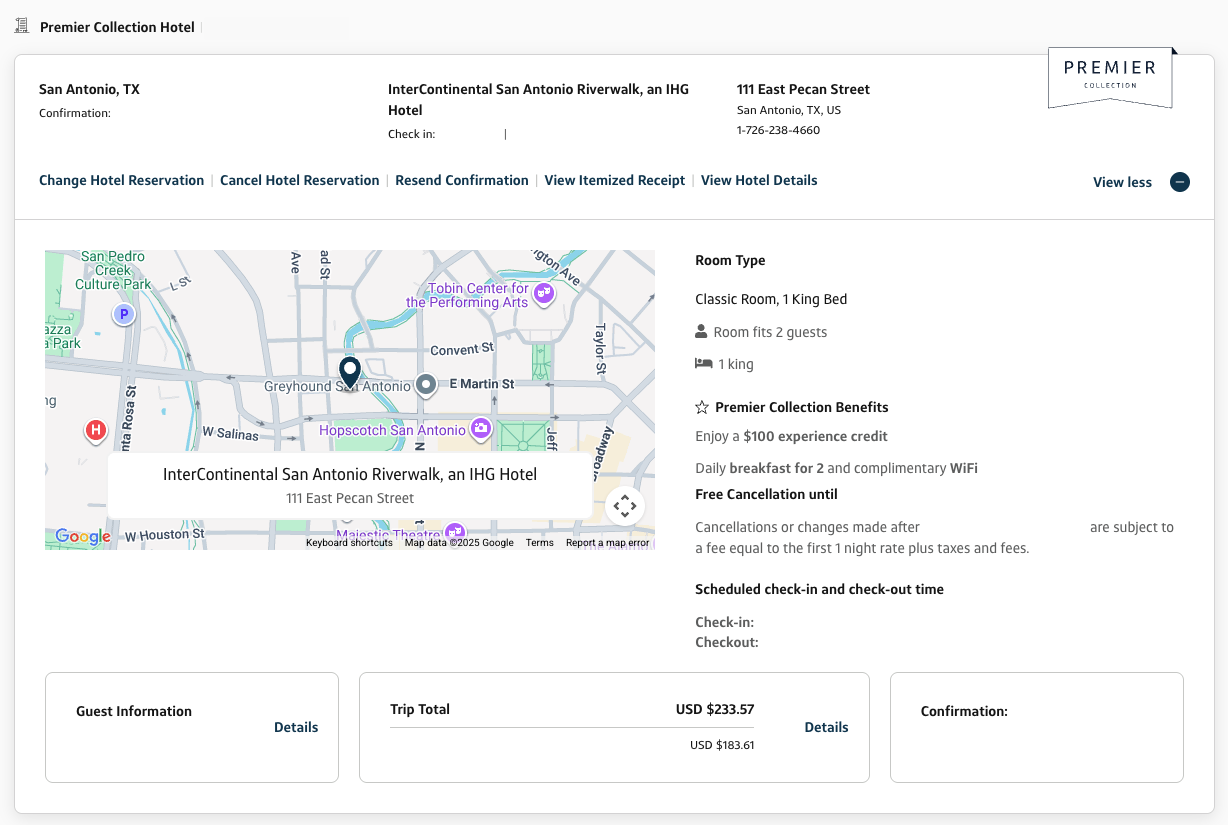Image resolution: width=1228 pixels, height=825 pixels.
Task: Click the red hospital H marker on map
Action: coord(95,431)
